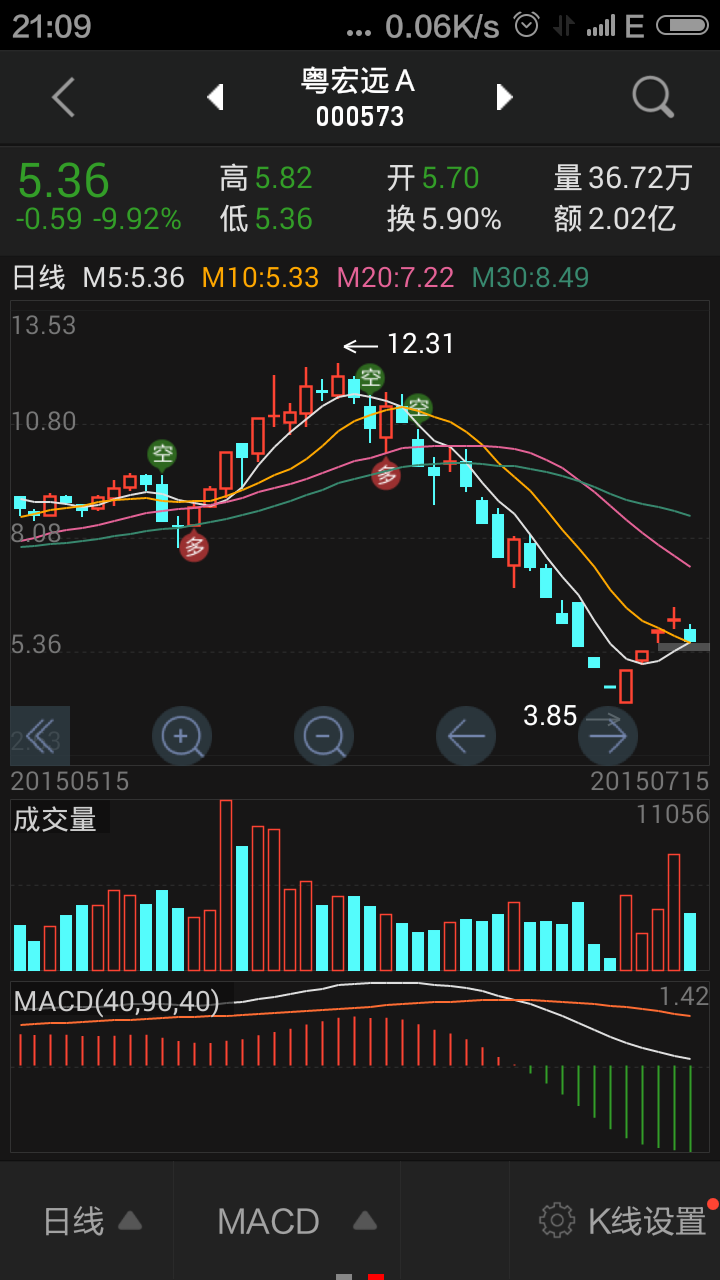This screenshot has width=720, height=1280.
Task: Tap M30:8.49 moving average label
Action: click(x=531, y=278)
